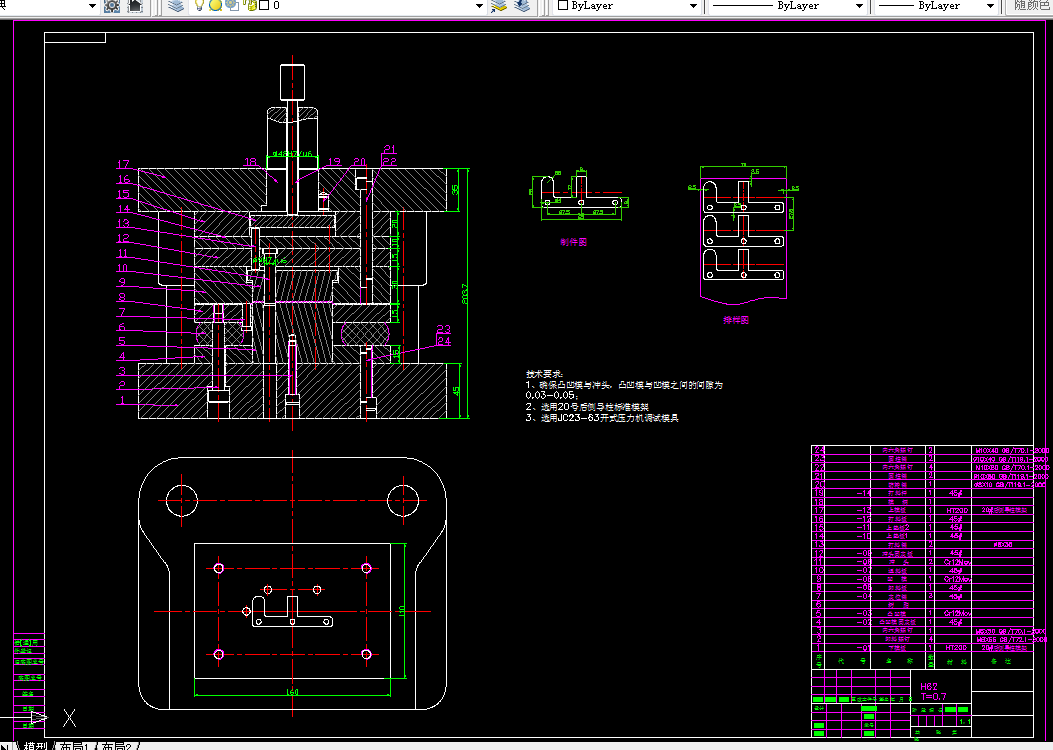This screenshot has height=750, width=1053.
Task: Select part balloon number 15
Action: tap(123, 194)
